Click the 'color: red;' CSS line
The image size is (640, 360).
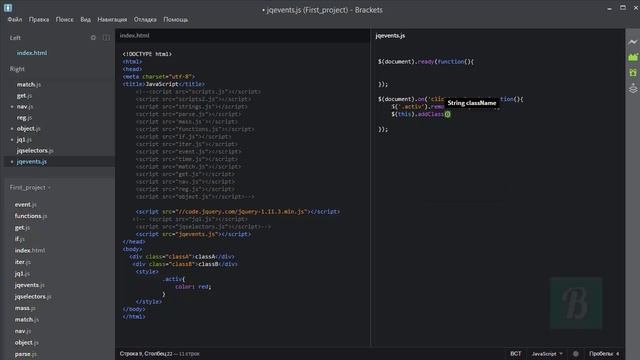point(193,287)
